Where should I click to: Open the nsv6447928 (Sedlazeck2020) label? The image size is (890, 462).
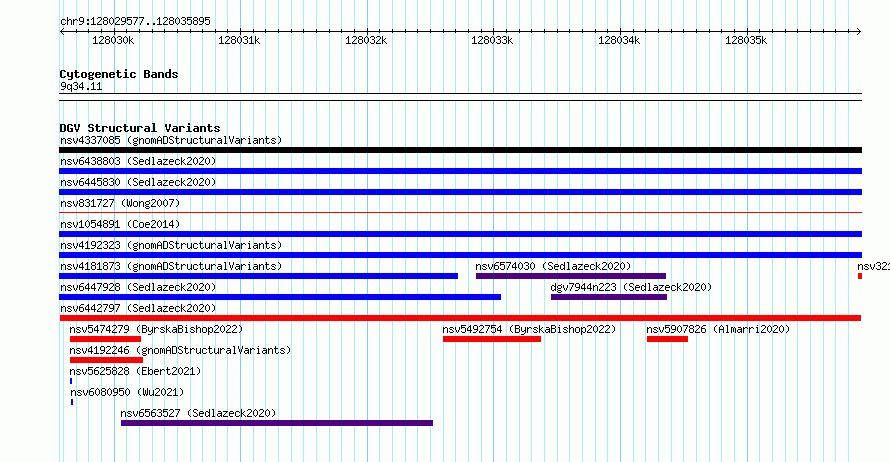click(138, 287)
